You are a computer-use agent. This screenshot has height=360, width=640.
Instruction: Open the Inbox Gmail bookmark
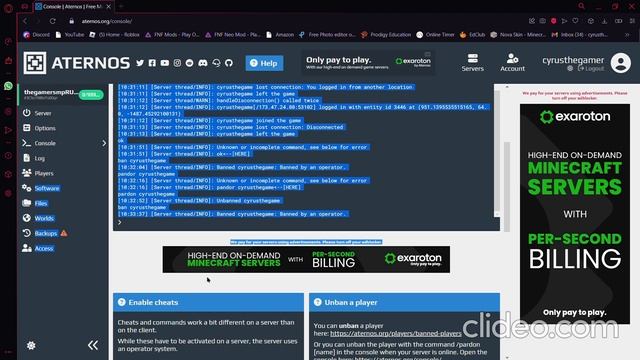[x=580, y=35]
